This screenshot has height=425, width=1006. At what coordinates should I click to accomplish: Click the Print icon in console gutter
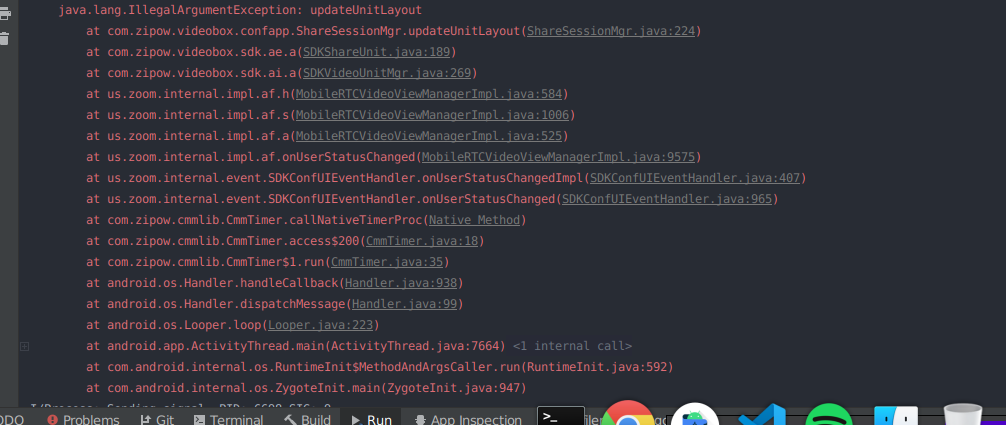pyautogui.click(x=4, y=15)
